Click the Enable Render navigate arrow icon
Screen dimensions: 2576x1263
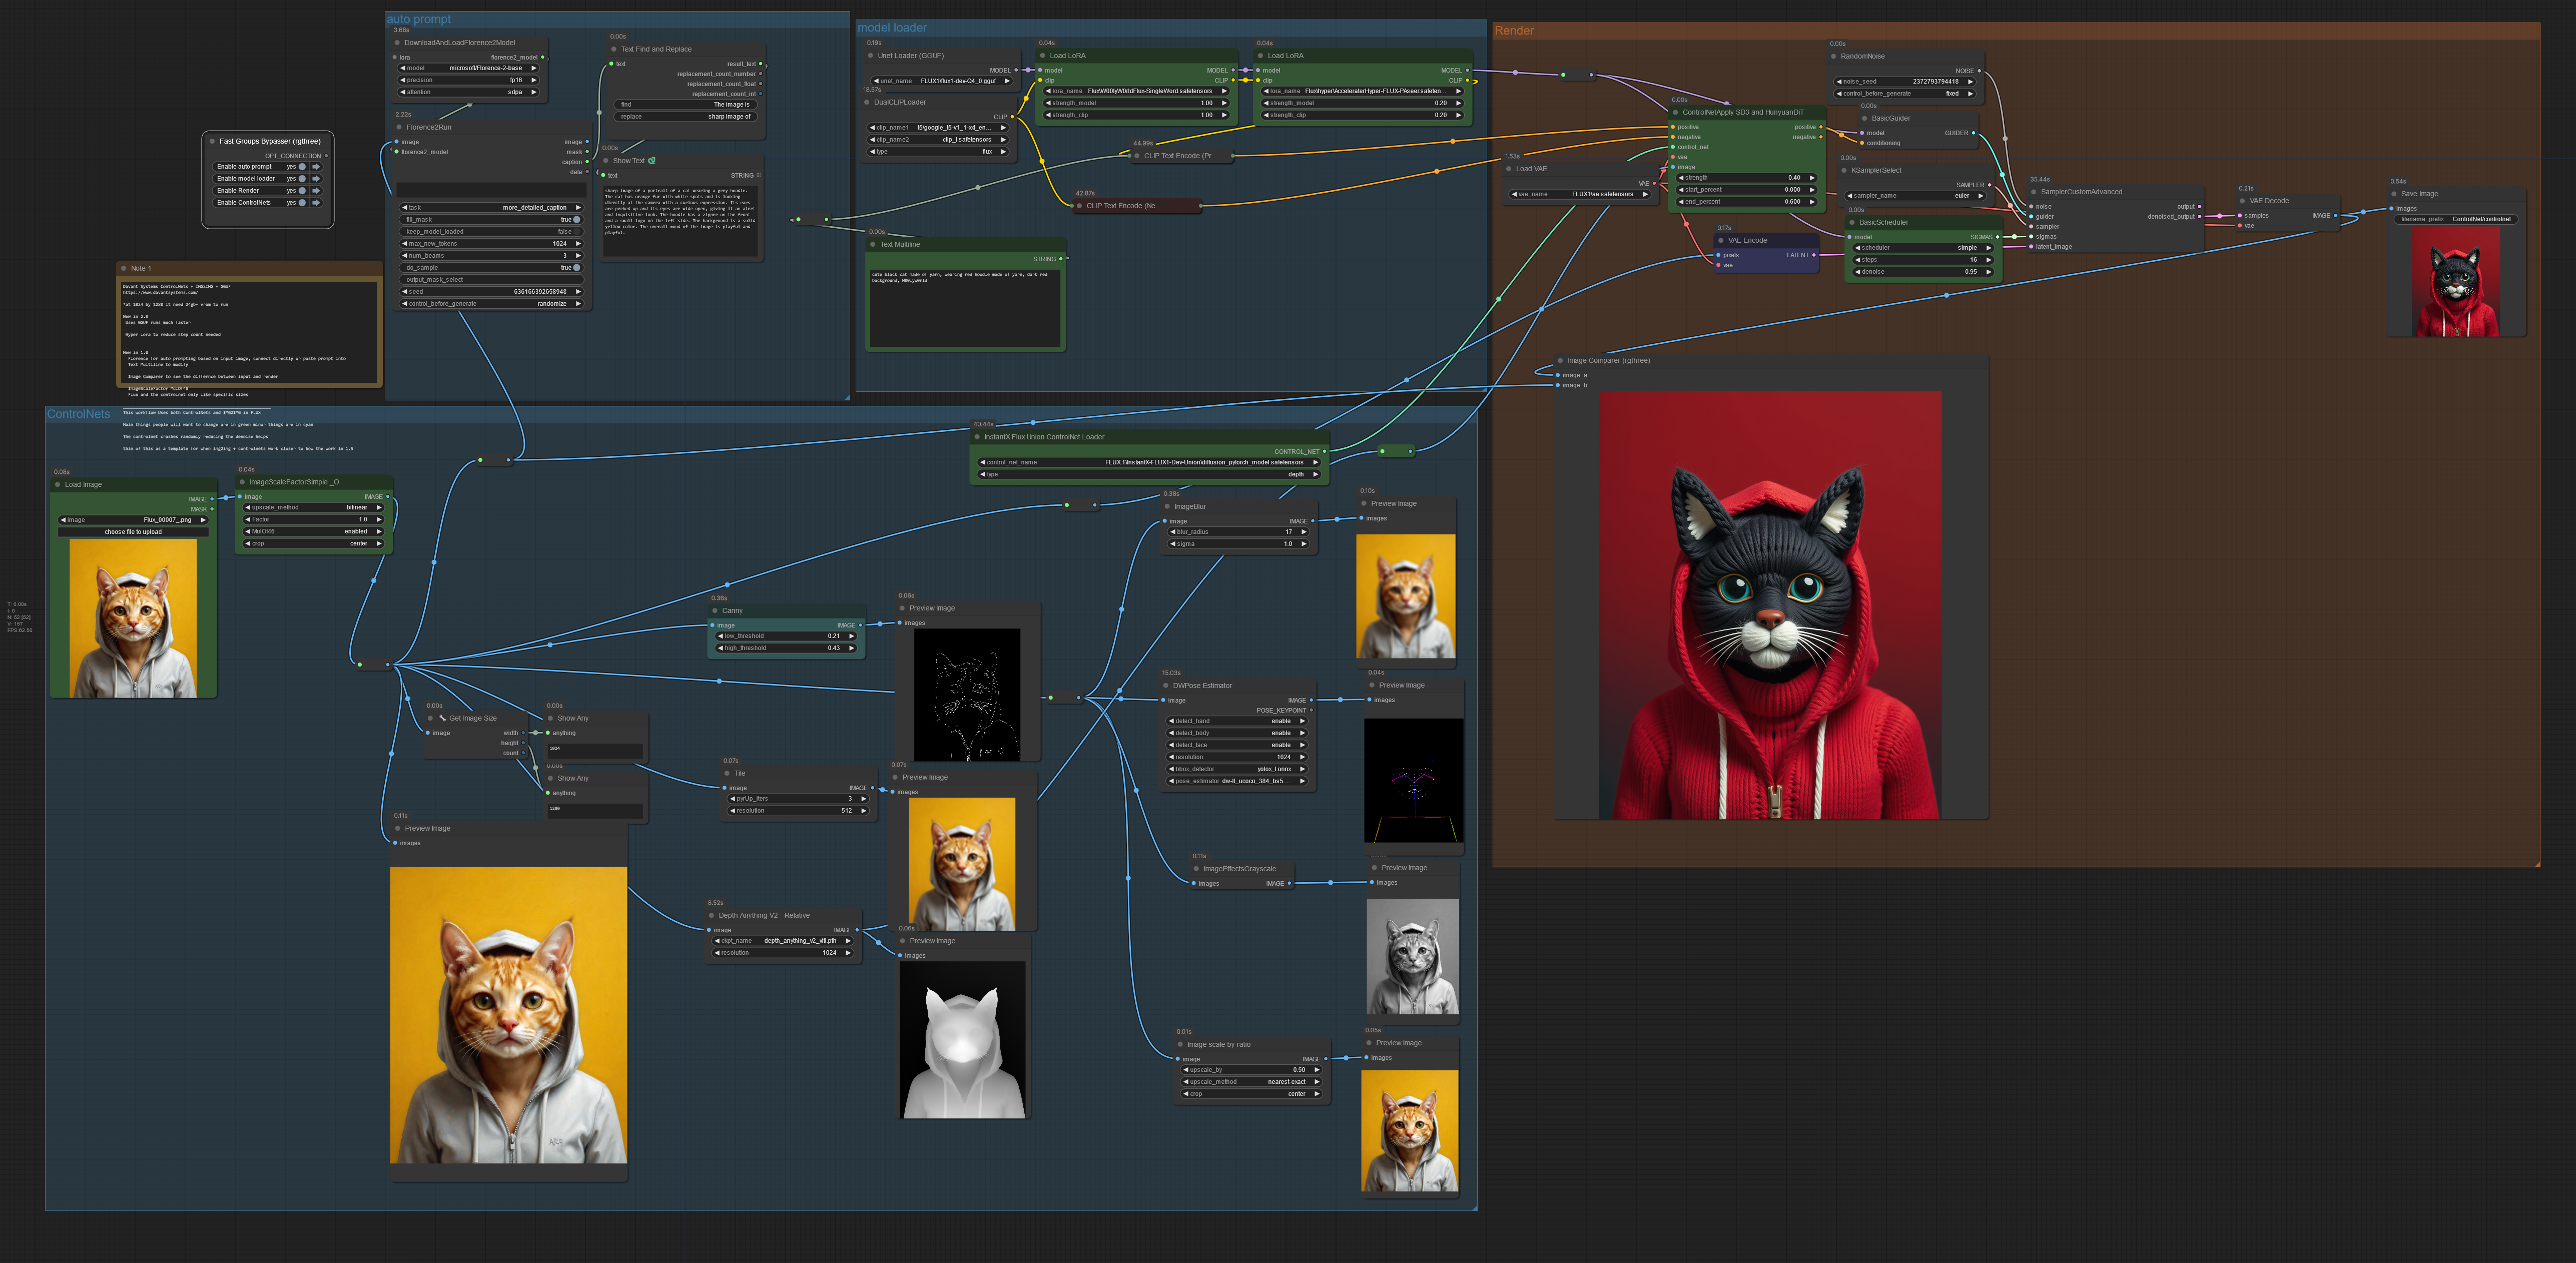click(316, 191)
